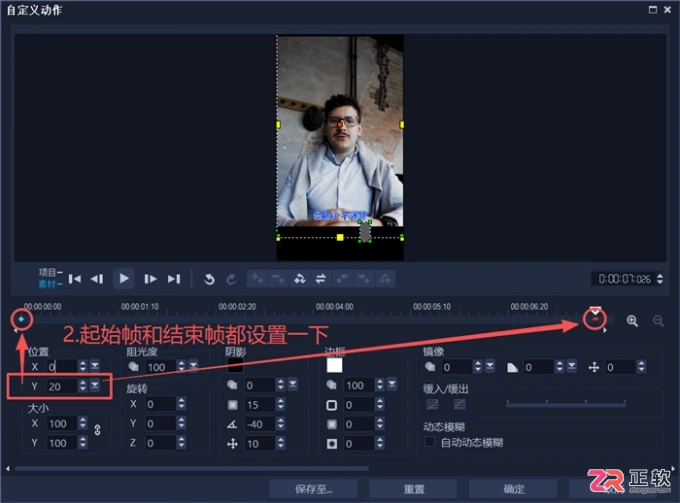680x503 pixels.
Task: Enable the 自动动态模糊 checkbox
Action: (429, 442)
